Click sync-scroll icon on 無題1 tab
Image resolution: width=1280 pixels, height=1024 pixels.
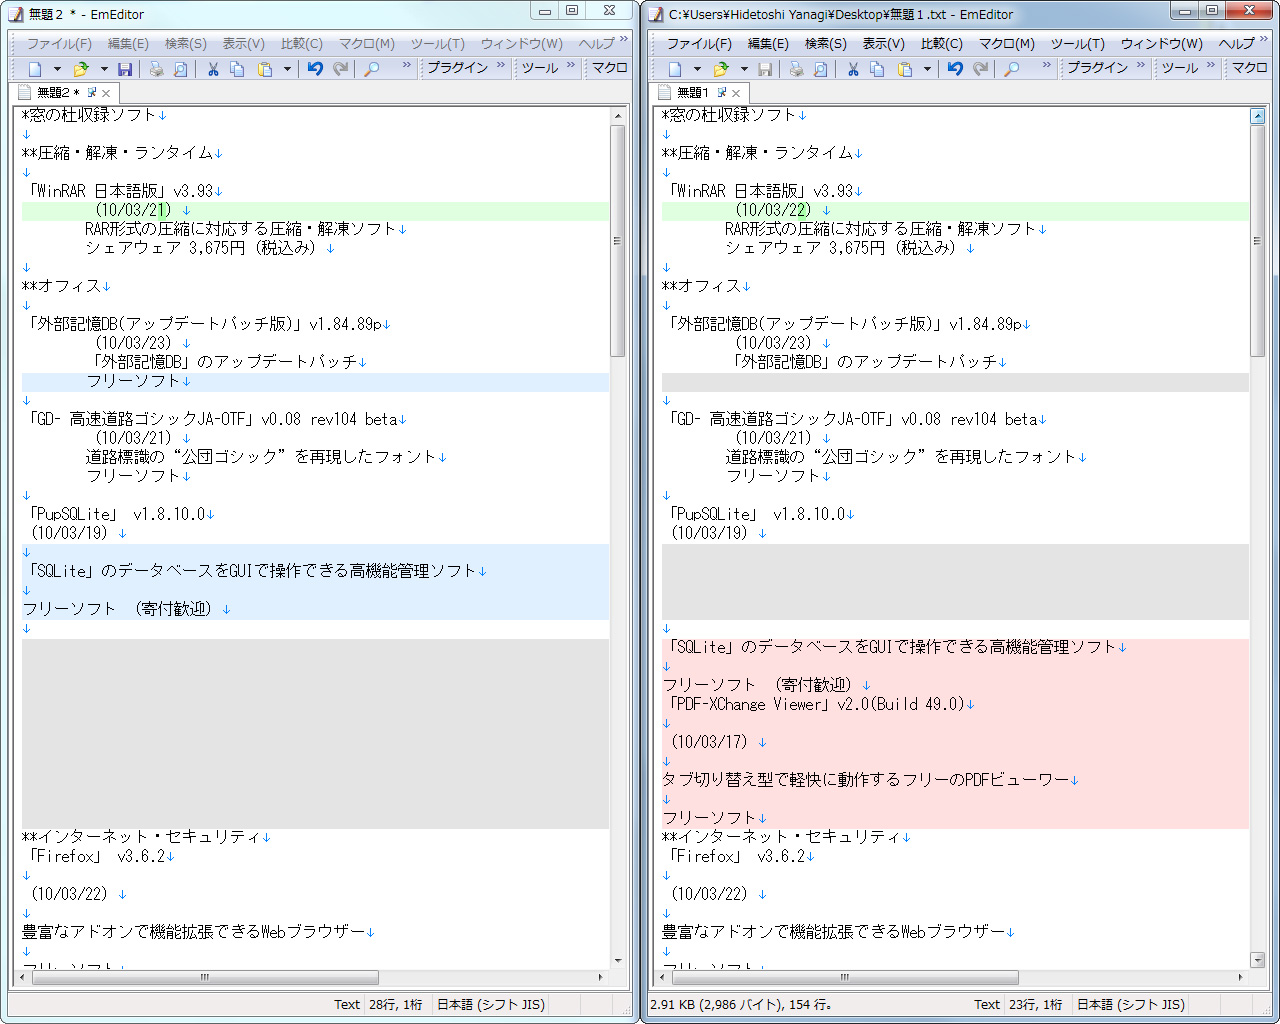(x=722, y=92)
